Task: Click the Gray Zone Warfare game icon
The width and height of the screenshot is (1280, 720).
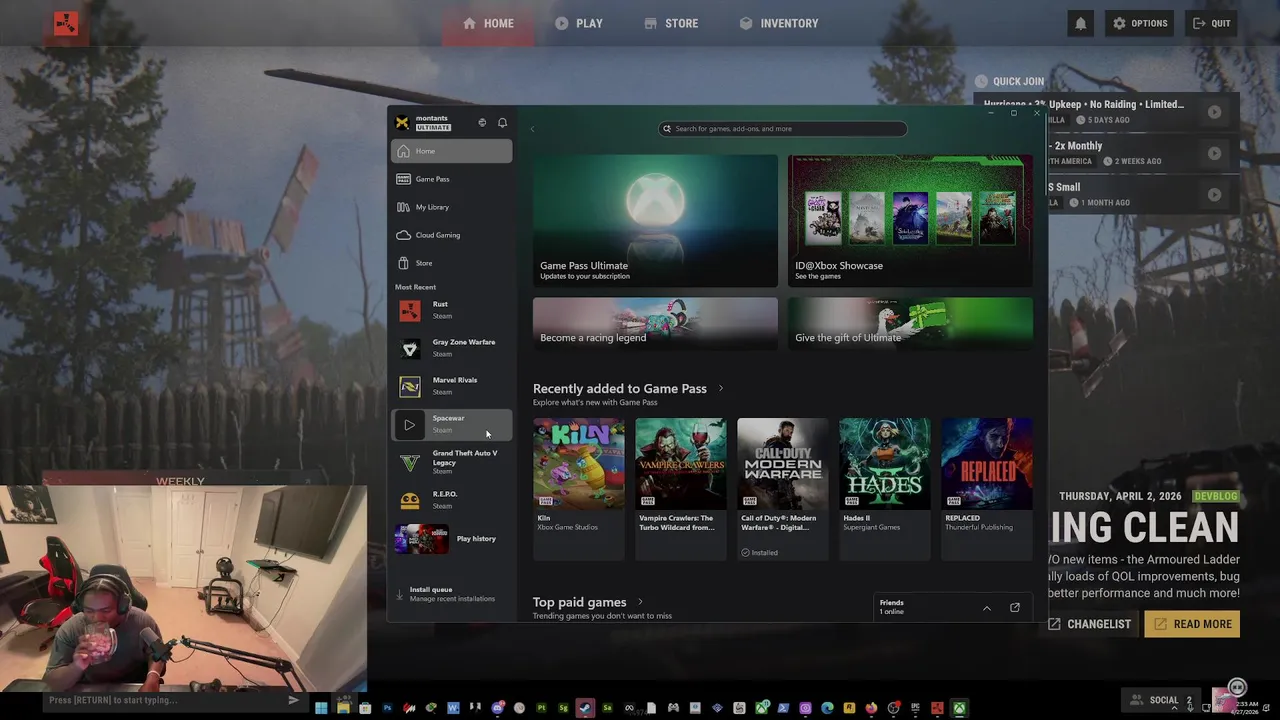Action: tap(409, 349)
